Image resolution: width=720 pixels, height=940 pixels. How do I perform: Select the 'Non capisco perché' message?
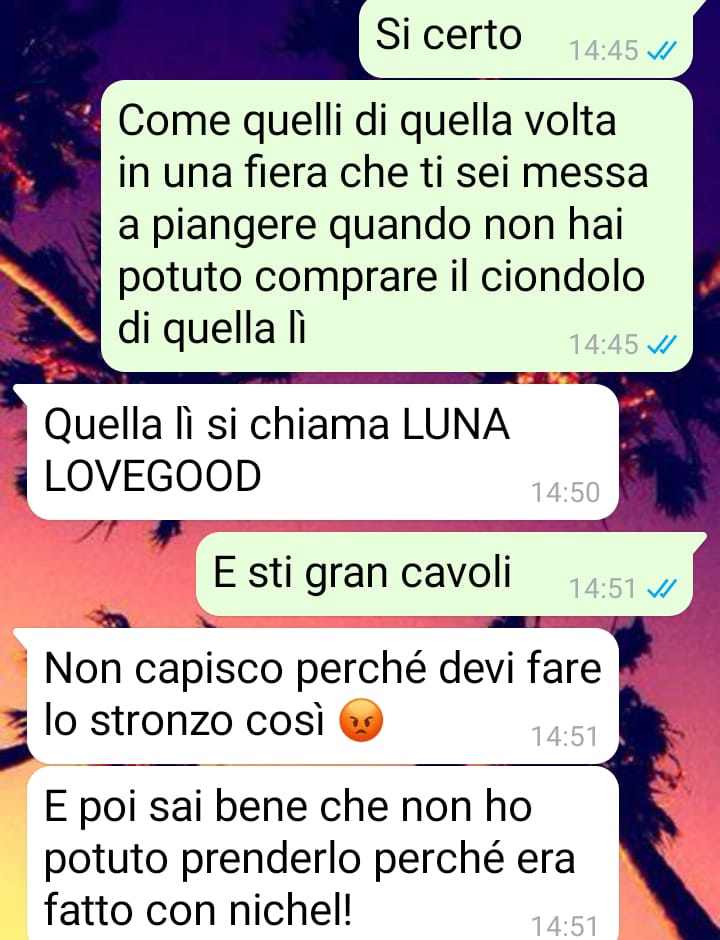tap(323, 696)
